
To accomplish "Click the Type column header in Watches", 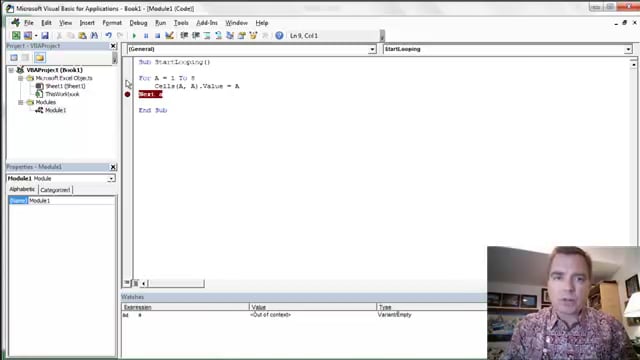I will point(432,307).
